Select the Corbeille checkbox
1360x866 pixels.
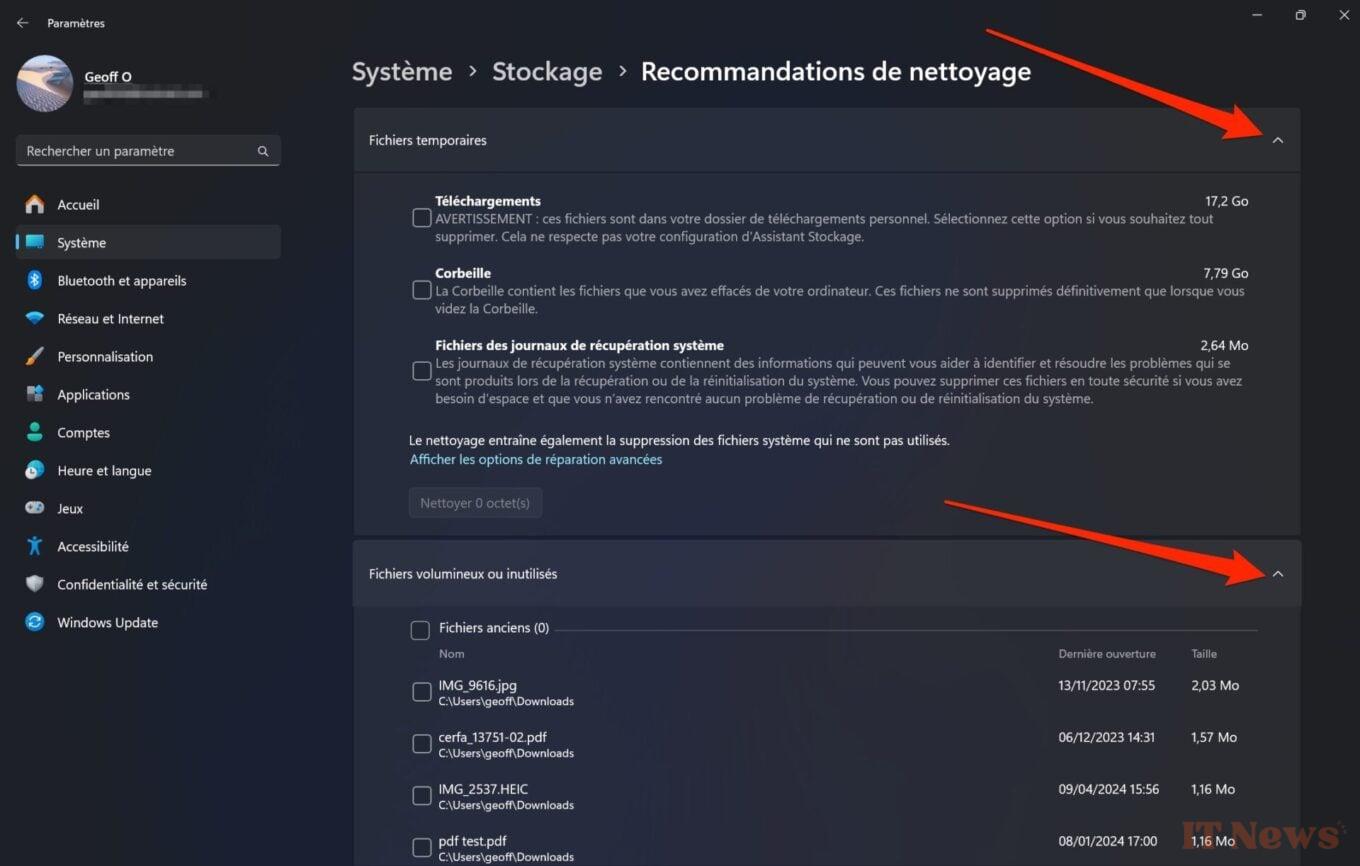[x=421, y=290]
